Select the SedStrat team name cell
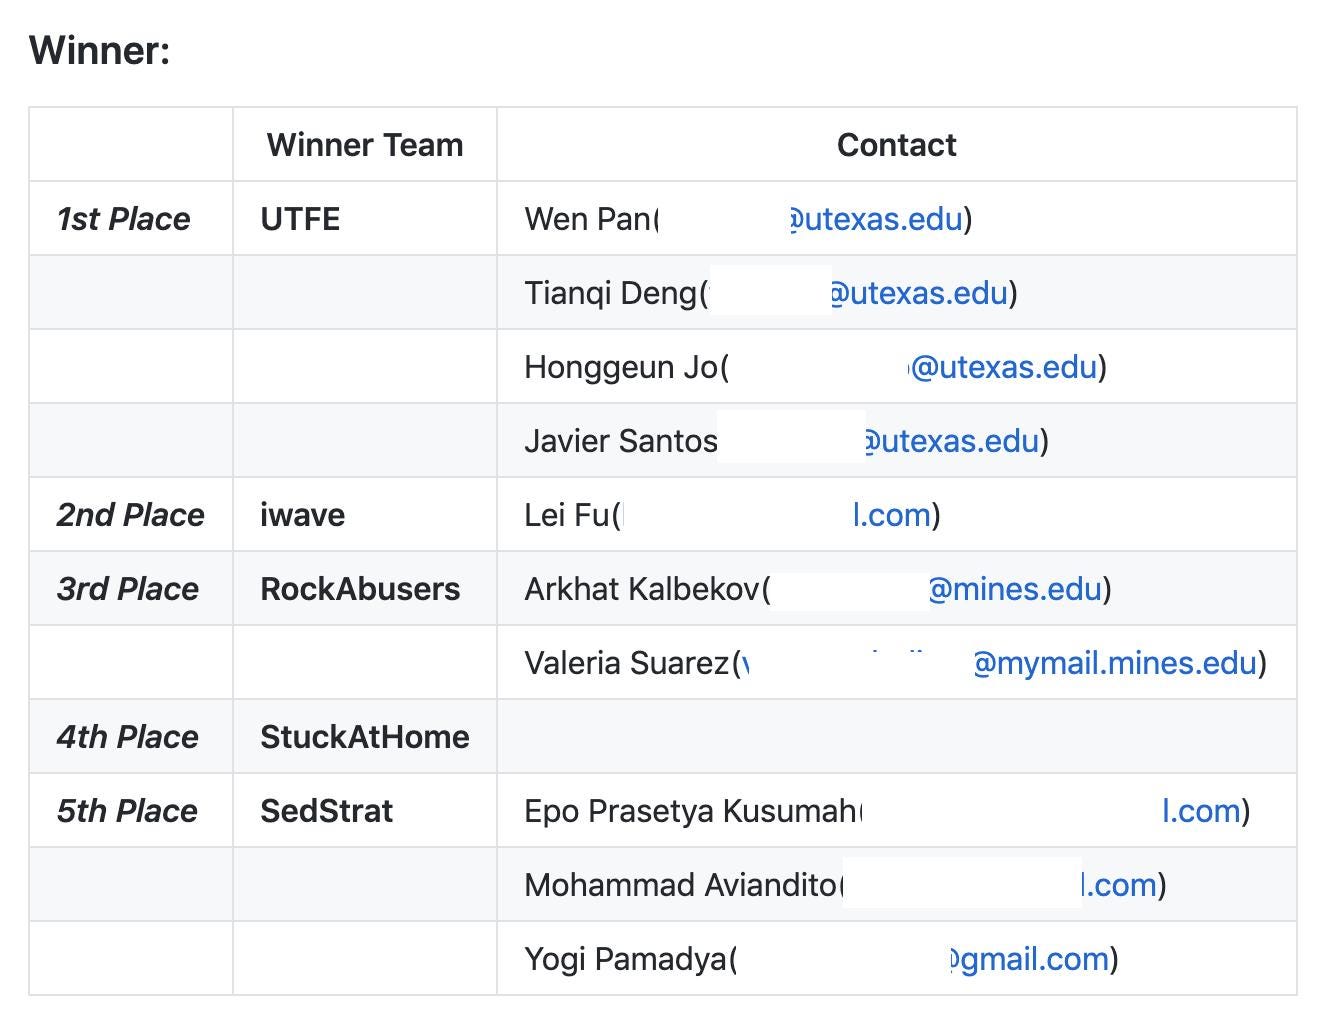 point(326,811)
